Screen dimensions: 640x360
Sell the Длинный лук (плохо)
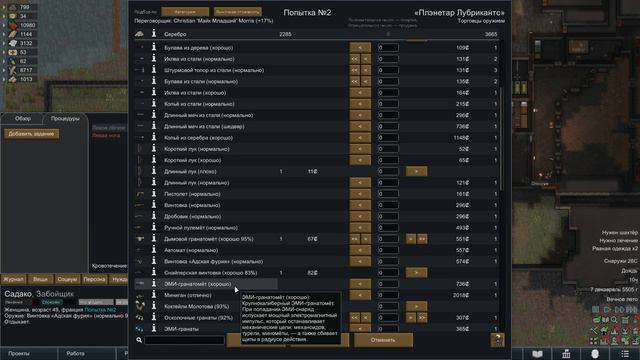tap(416, 171)
